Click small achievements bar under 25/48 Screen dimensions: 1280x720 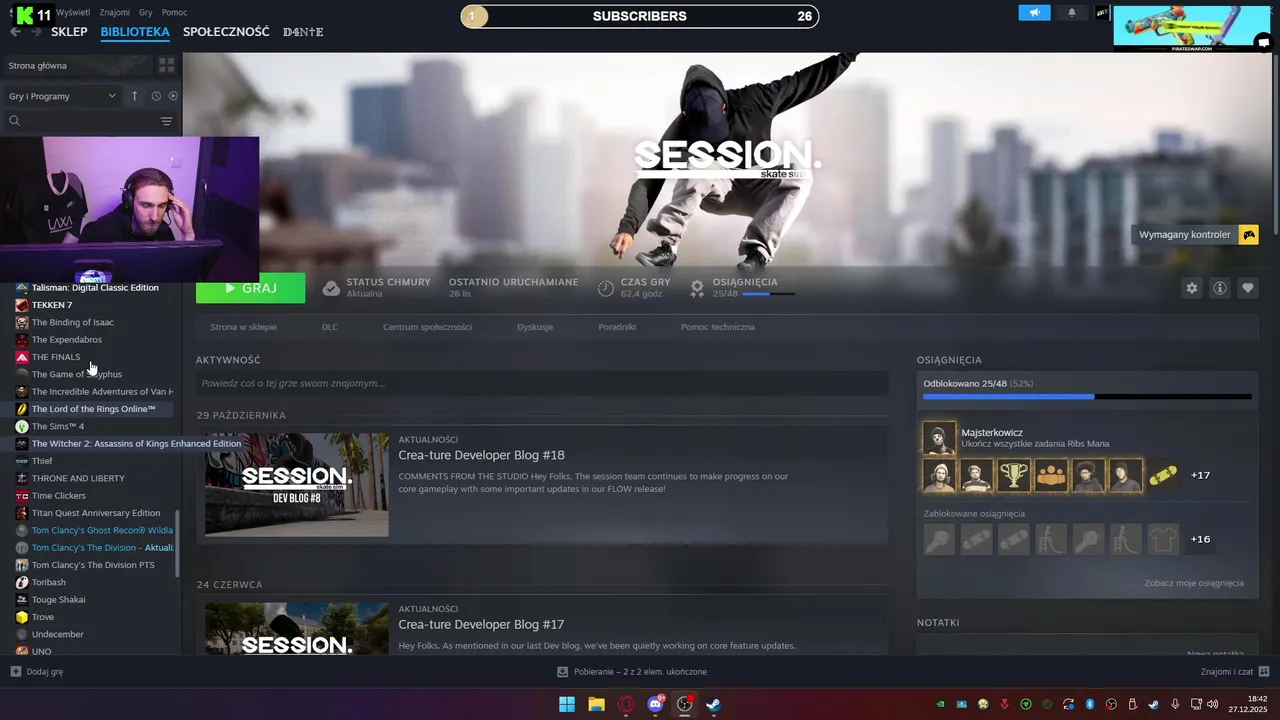[x=768, y=294]
